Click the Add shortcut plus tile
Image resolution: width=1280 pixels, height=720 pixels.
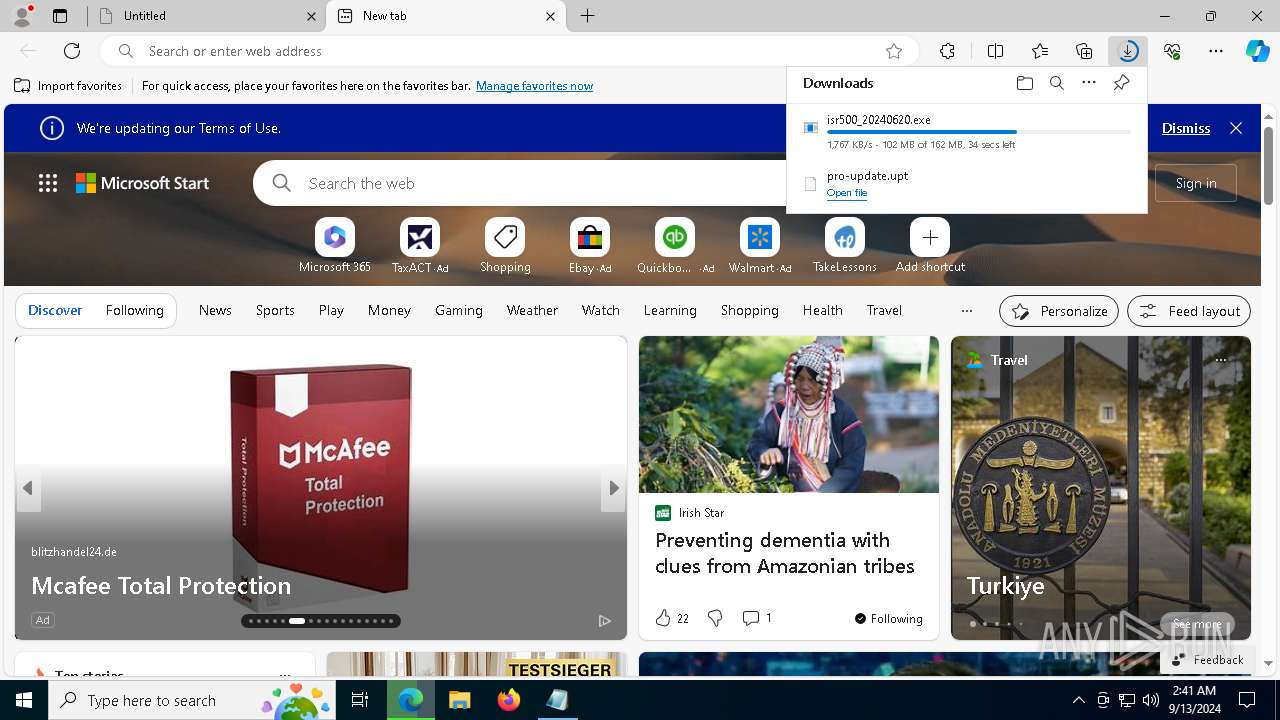930,246
